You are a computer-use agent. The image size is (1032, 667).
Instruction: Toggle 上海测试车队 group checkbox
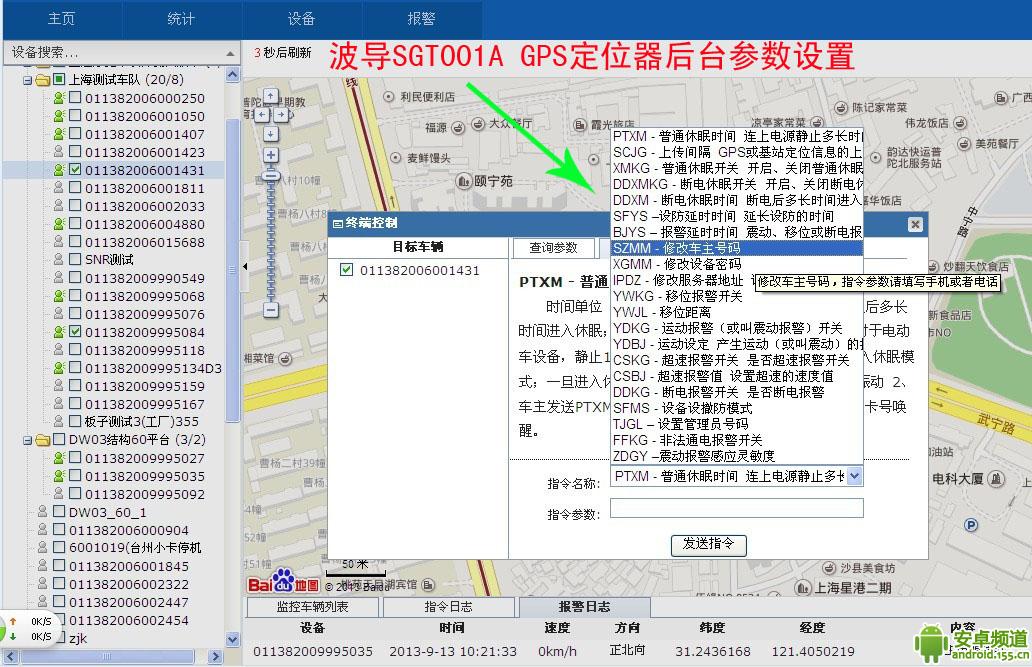(x=59, y=79)
